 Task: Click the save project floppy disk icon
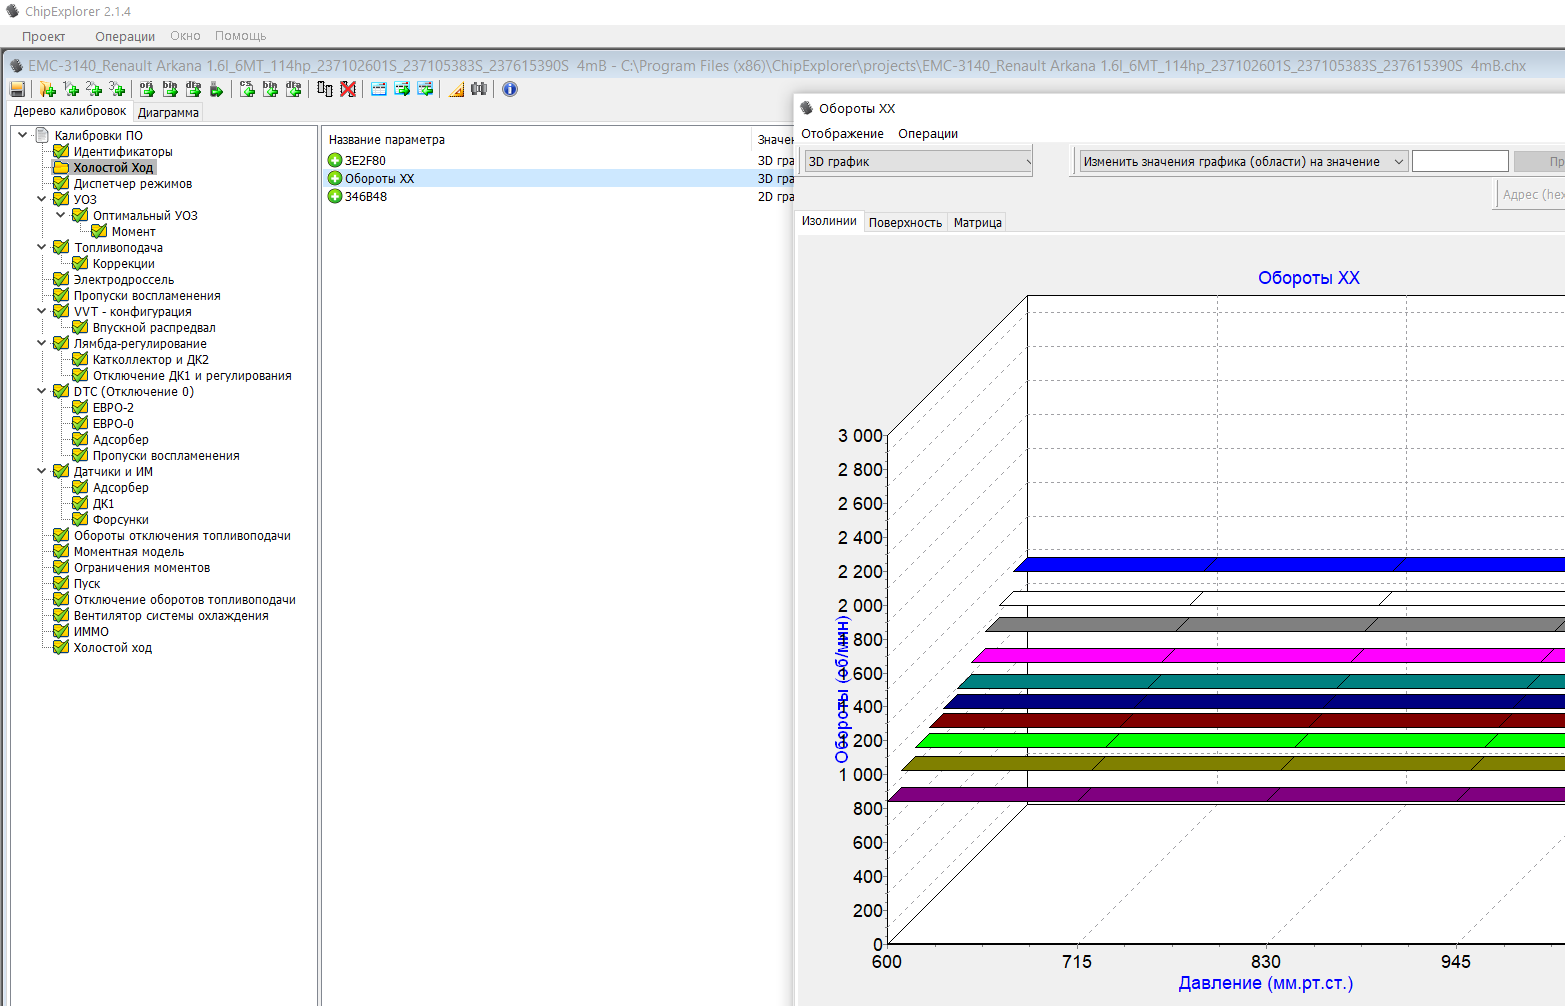[x=17, y=89]
